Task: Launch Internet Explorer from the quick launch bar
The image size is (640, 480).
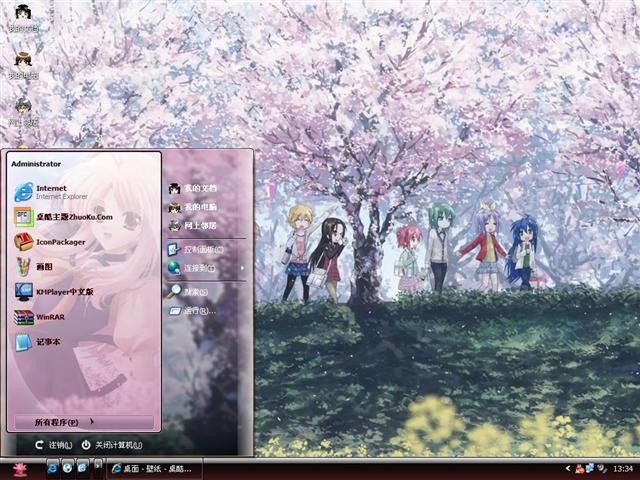Action: (x=52, y=468)
